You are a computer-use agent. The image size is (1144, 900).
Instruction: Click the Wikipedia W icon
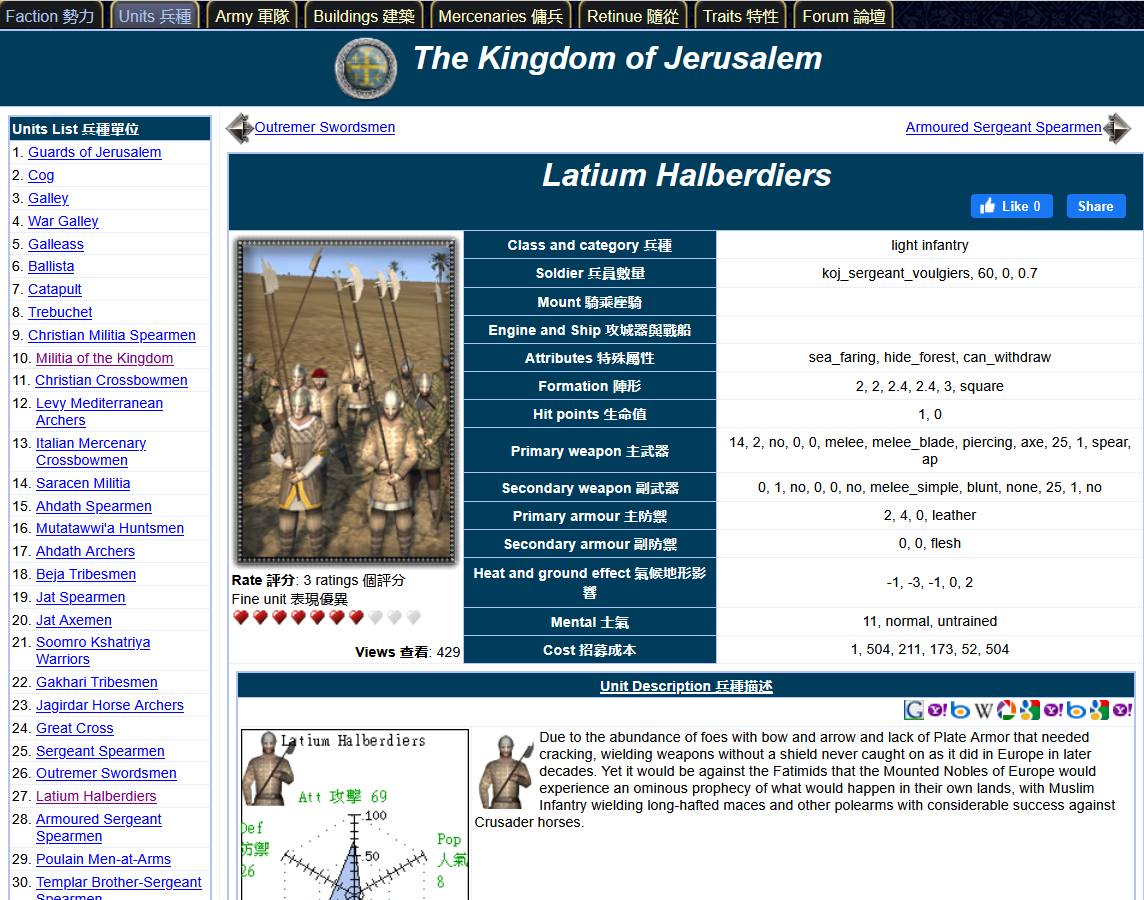pyautogui.click(x=983, y=710)
